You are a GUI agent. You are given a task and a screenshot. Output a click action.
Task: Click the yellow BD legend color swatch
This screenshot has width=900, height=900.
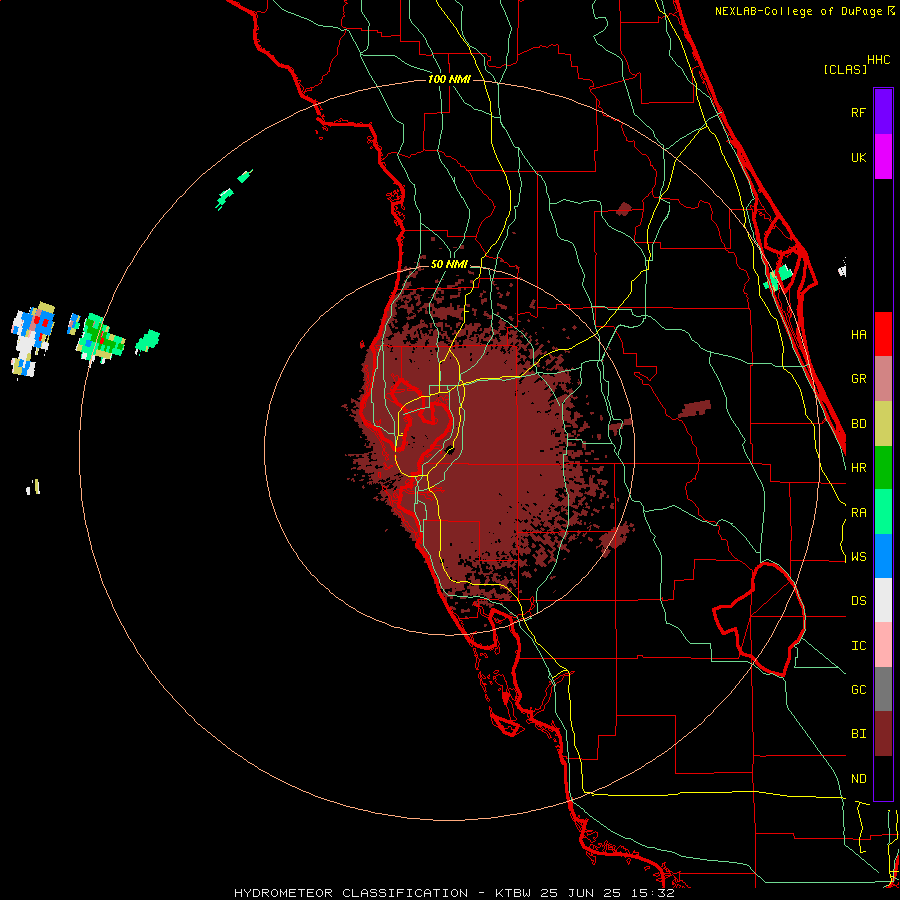883,424
